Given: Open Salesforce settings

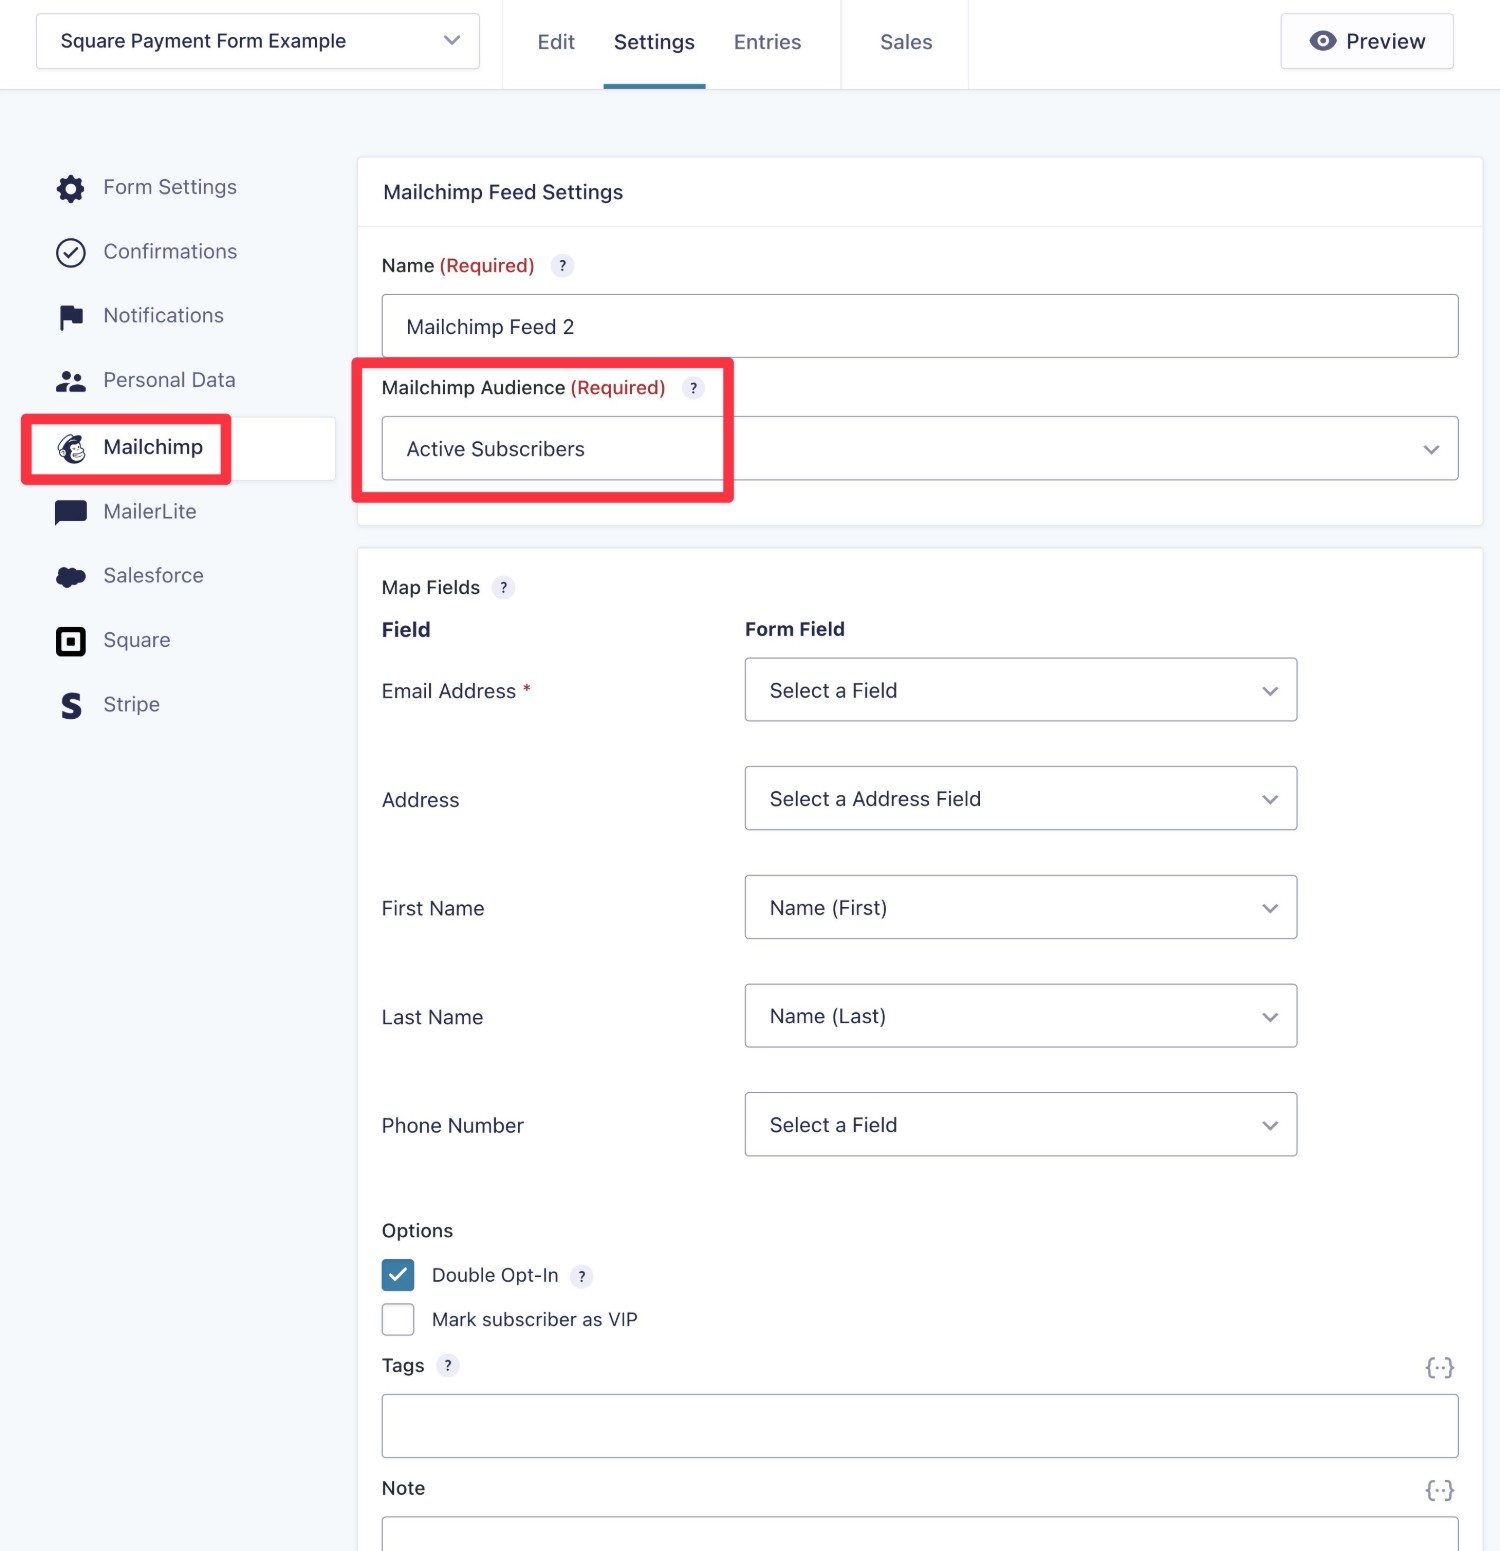Looking at the screenshot, I should coord(153,575).
